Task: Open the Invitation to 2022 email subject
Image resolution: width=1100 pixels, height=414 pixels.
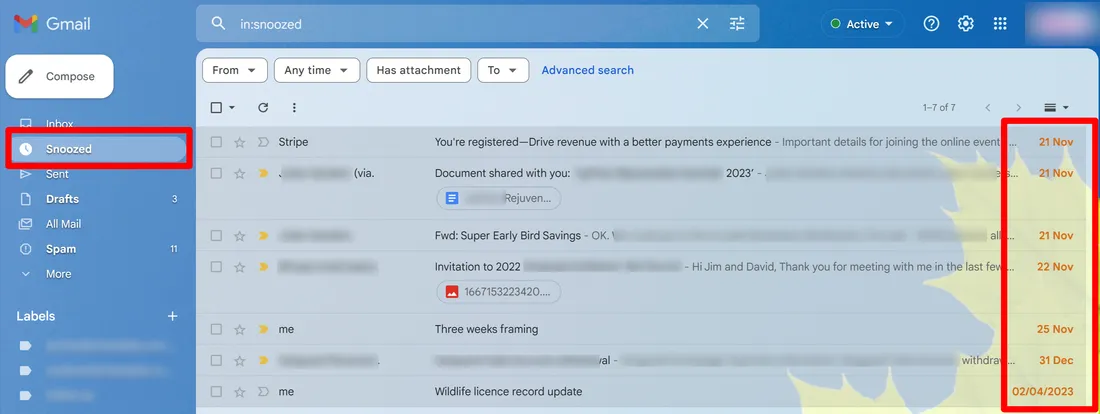Action: 558,267
